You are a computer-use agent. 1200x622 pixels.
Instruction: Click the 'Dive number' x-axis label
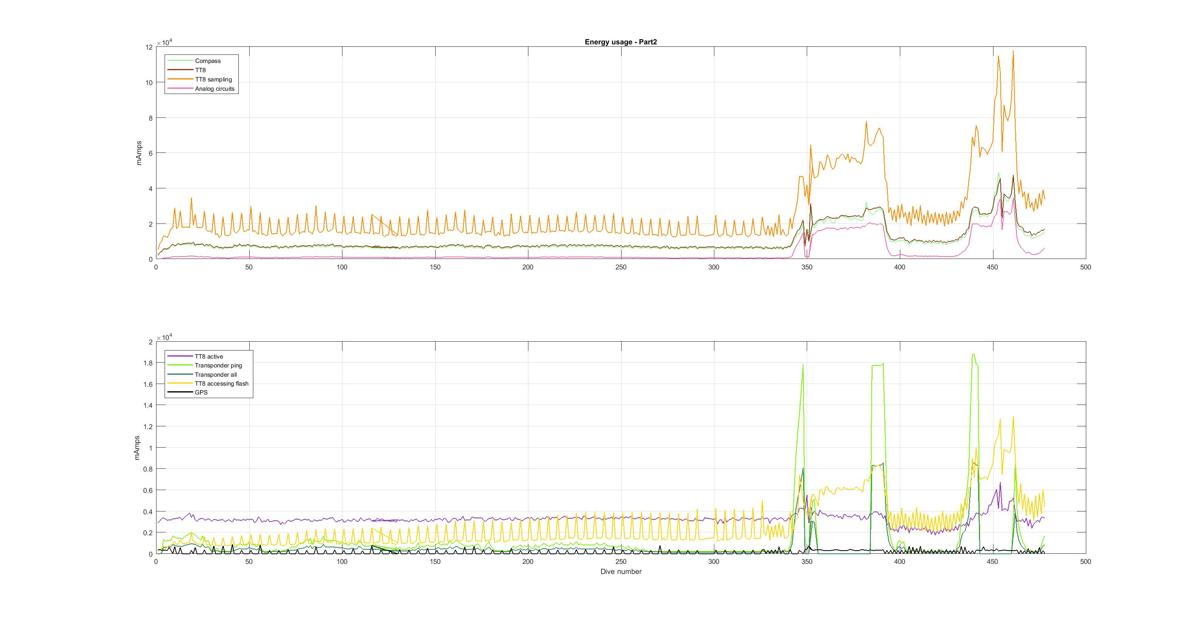pyautogui.click(x=620, y=572)
